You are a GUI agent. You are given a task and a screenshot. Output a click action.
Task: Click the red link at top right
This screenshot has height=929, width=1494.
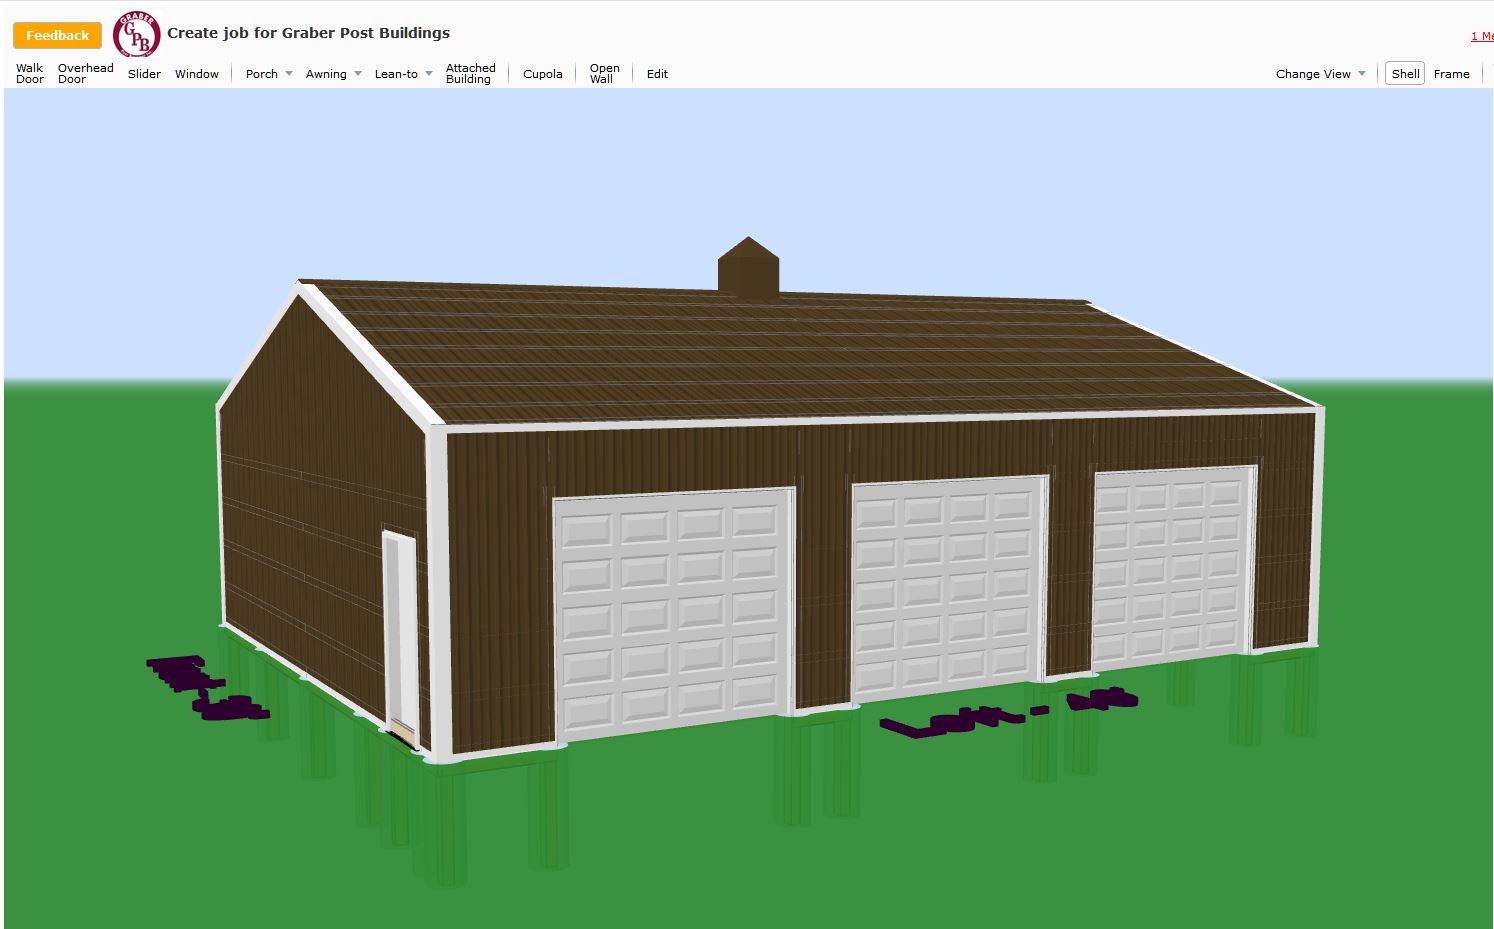[1481, 36]
